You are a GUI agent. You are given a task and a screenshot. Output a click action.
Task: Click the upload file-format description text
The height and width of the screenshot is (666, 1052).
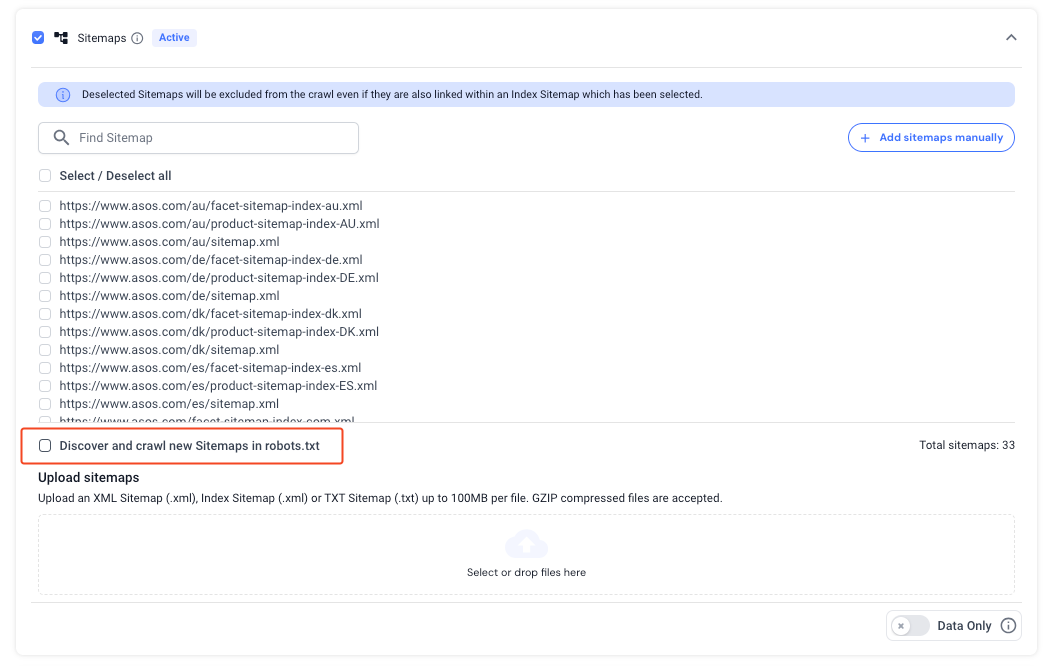[380, 498]
